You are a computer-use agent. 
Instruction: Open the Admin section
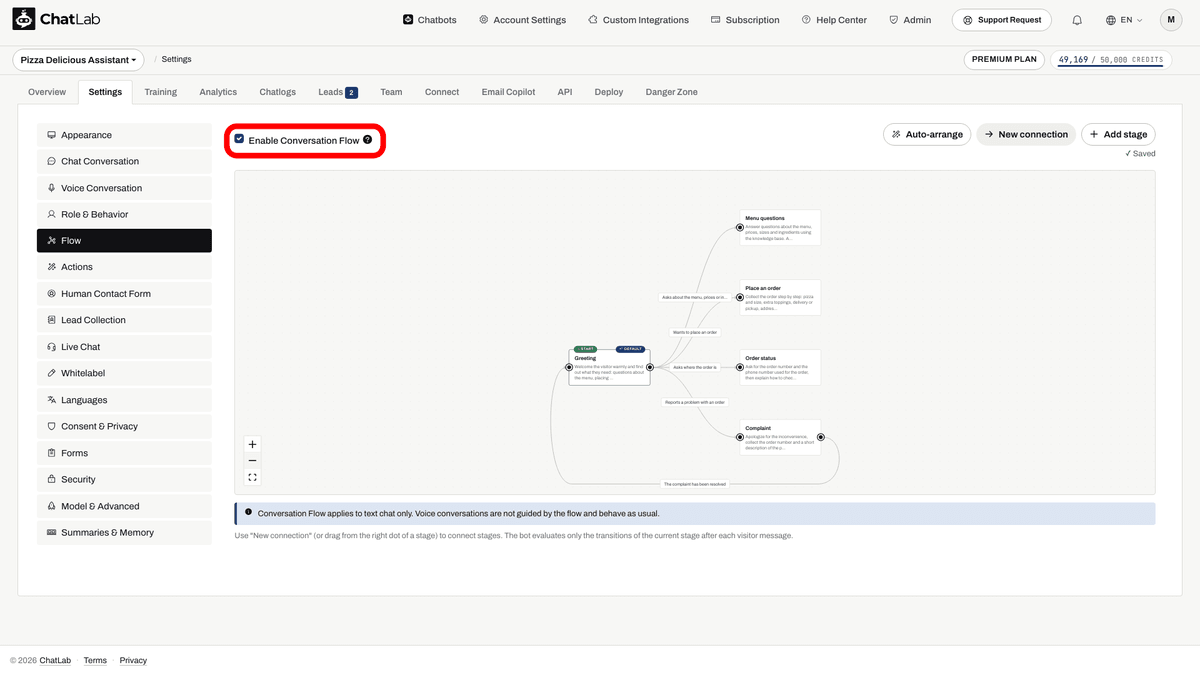910,20
